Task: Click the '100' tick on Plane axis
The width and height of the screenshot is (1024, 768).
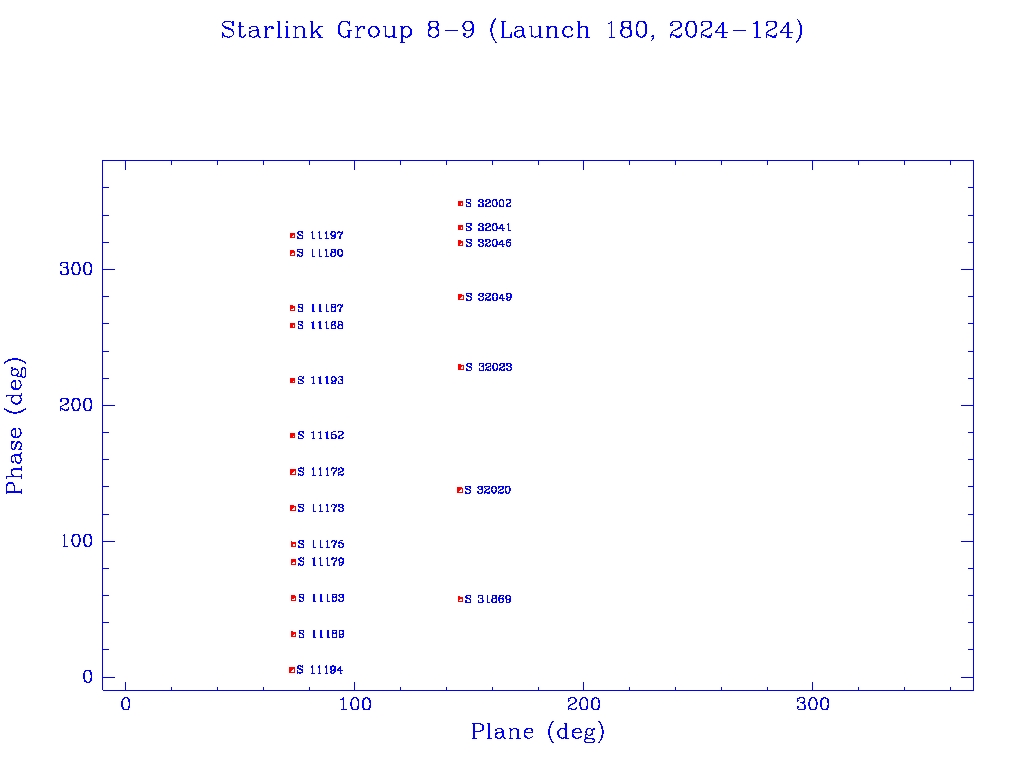Action: coord(355,704)
